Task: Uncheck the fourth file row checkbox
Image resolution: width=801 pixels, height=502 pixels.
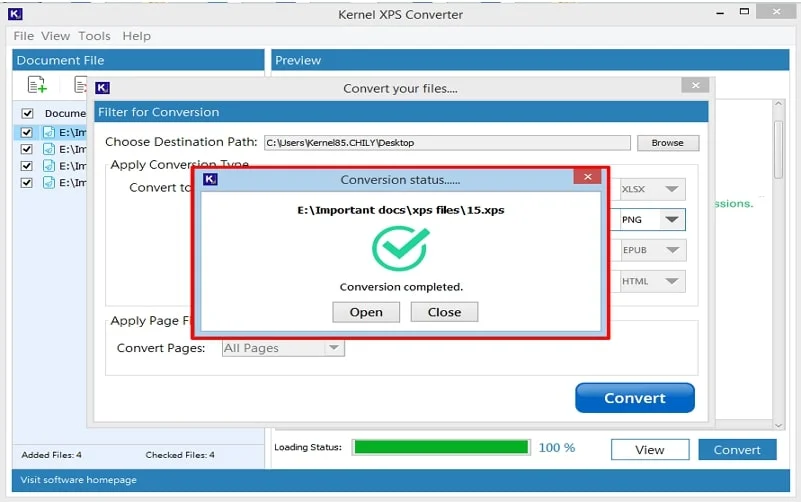Action: [x=27, y=182]
